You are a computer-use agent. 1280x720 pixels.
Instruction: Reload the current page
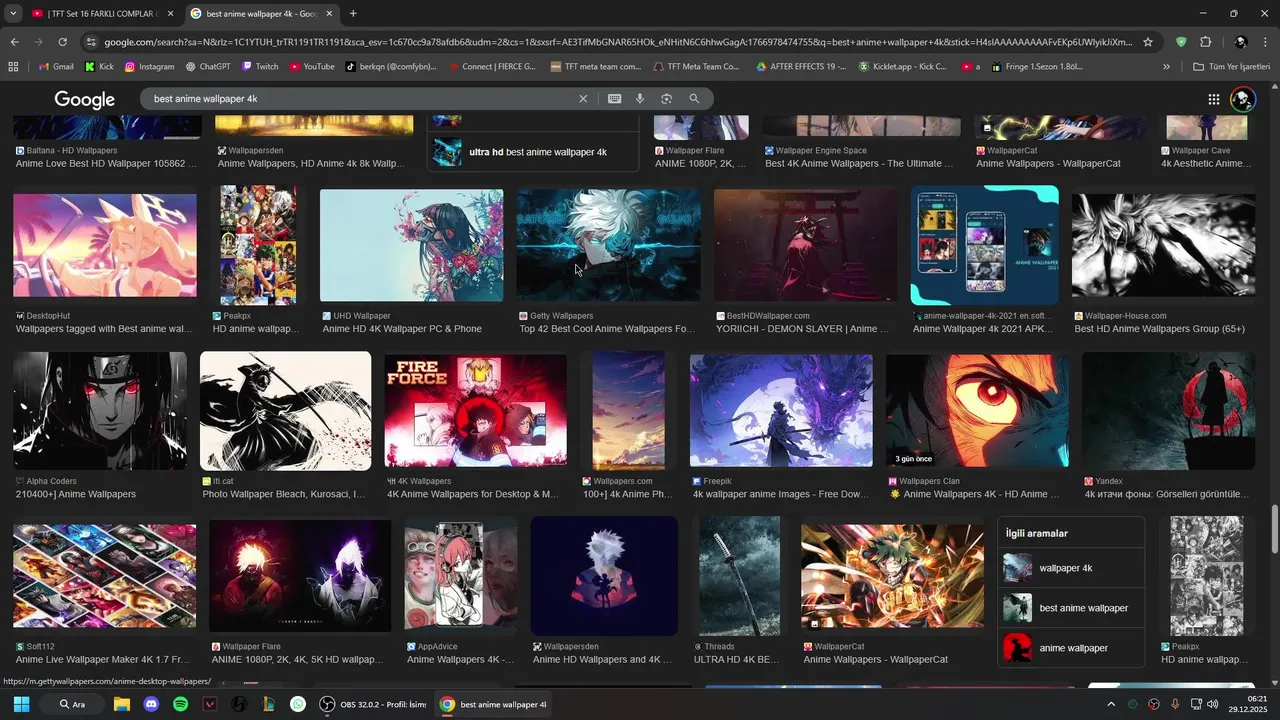click(x=62, y=42)
